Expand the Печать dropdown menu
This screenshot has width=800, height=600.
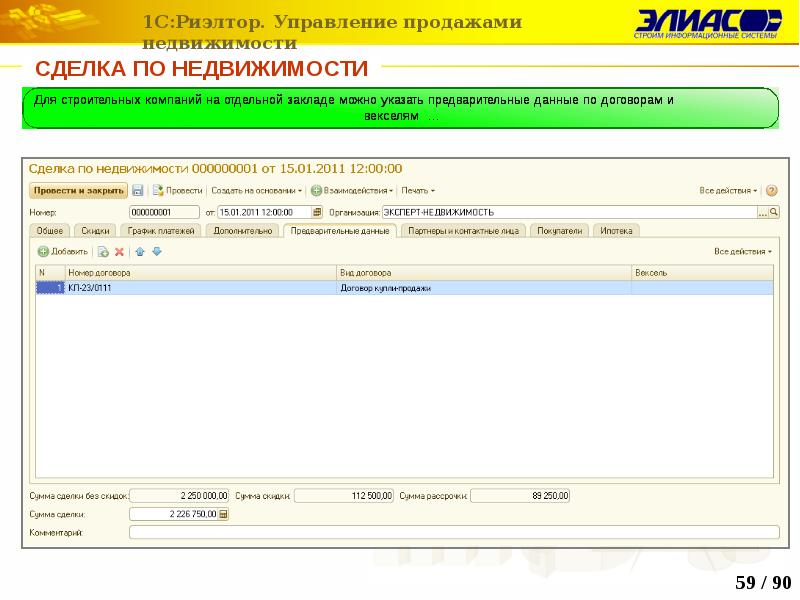(417, 190)
